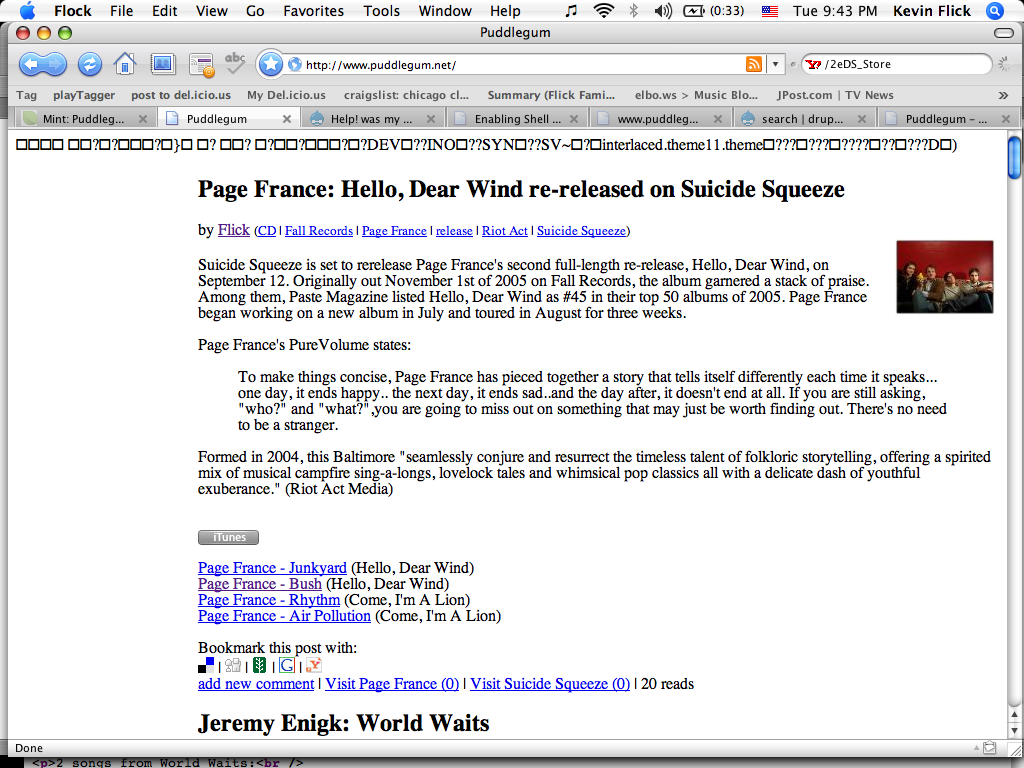This screenshot has width=1024, height=768.
Task: Click the RSS feed icon beside the URL
Action: click(x=754, y=62)
